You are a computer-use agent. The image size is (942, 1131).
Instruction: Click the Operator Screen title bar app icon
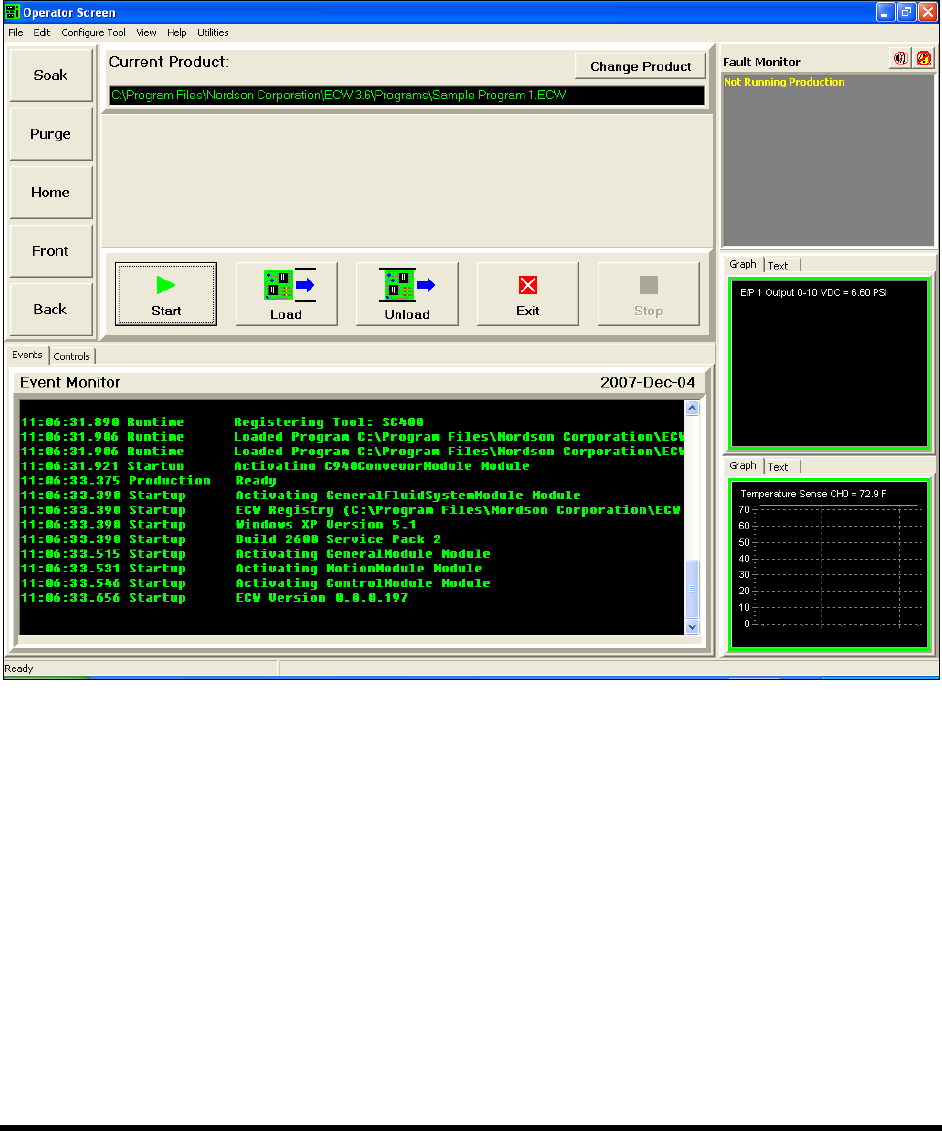[12, 12]
